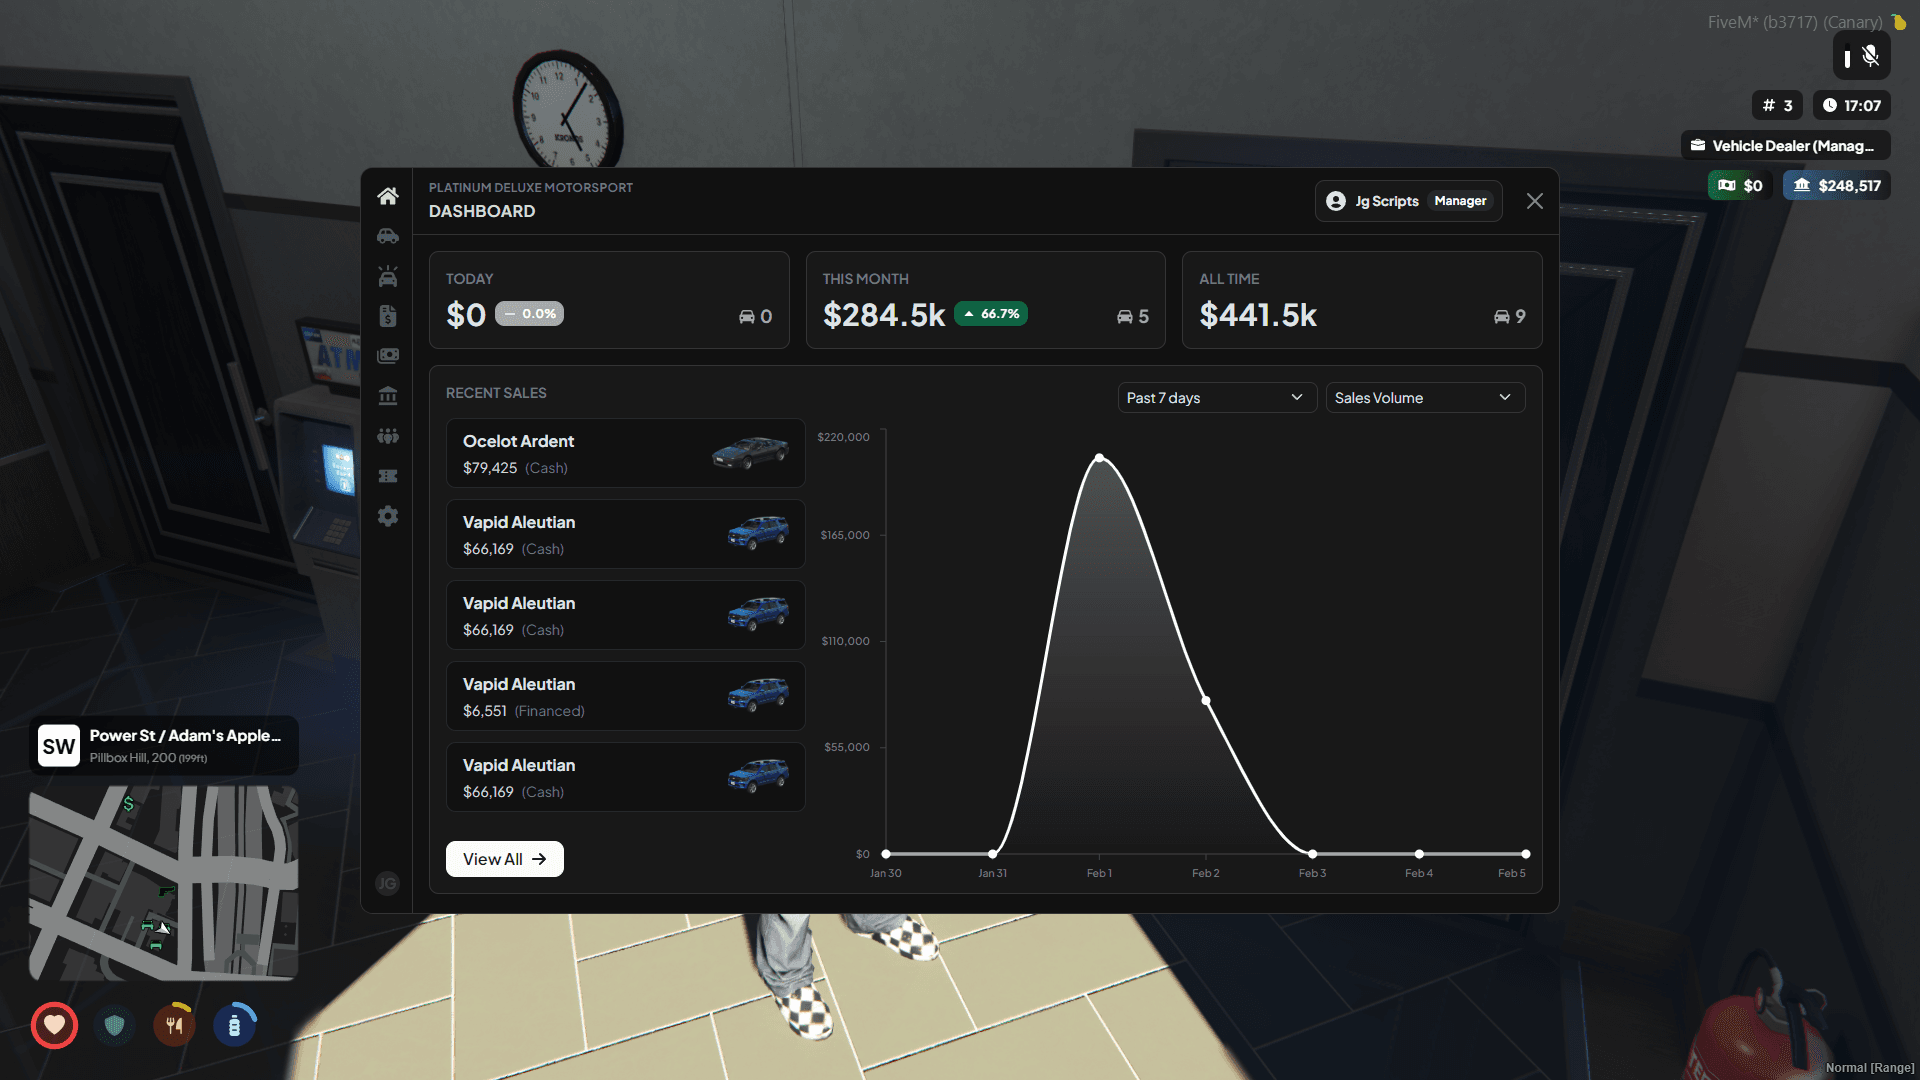Screen dimensions: 1920x1080
Task: Open the vehicles (car) sidebar icon
Action: point(388,236)
